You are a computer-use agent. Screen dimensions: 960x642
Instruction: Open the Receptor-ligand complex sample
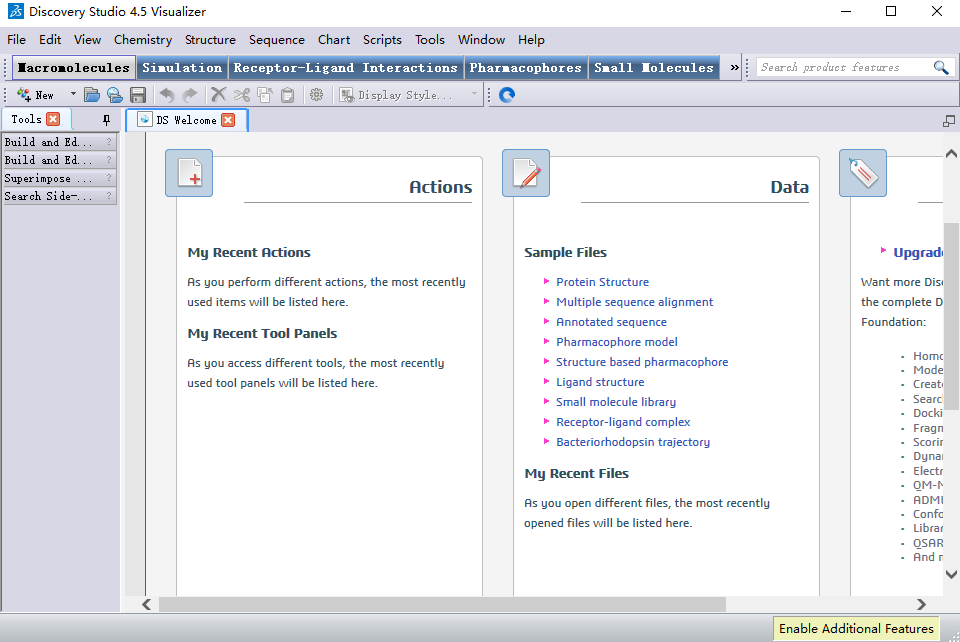[x=623, y=422]
